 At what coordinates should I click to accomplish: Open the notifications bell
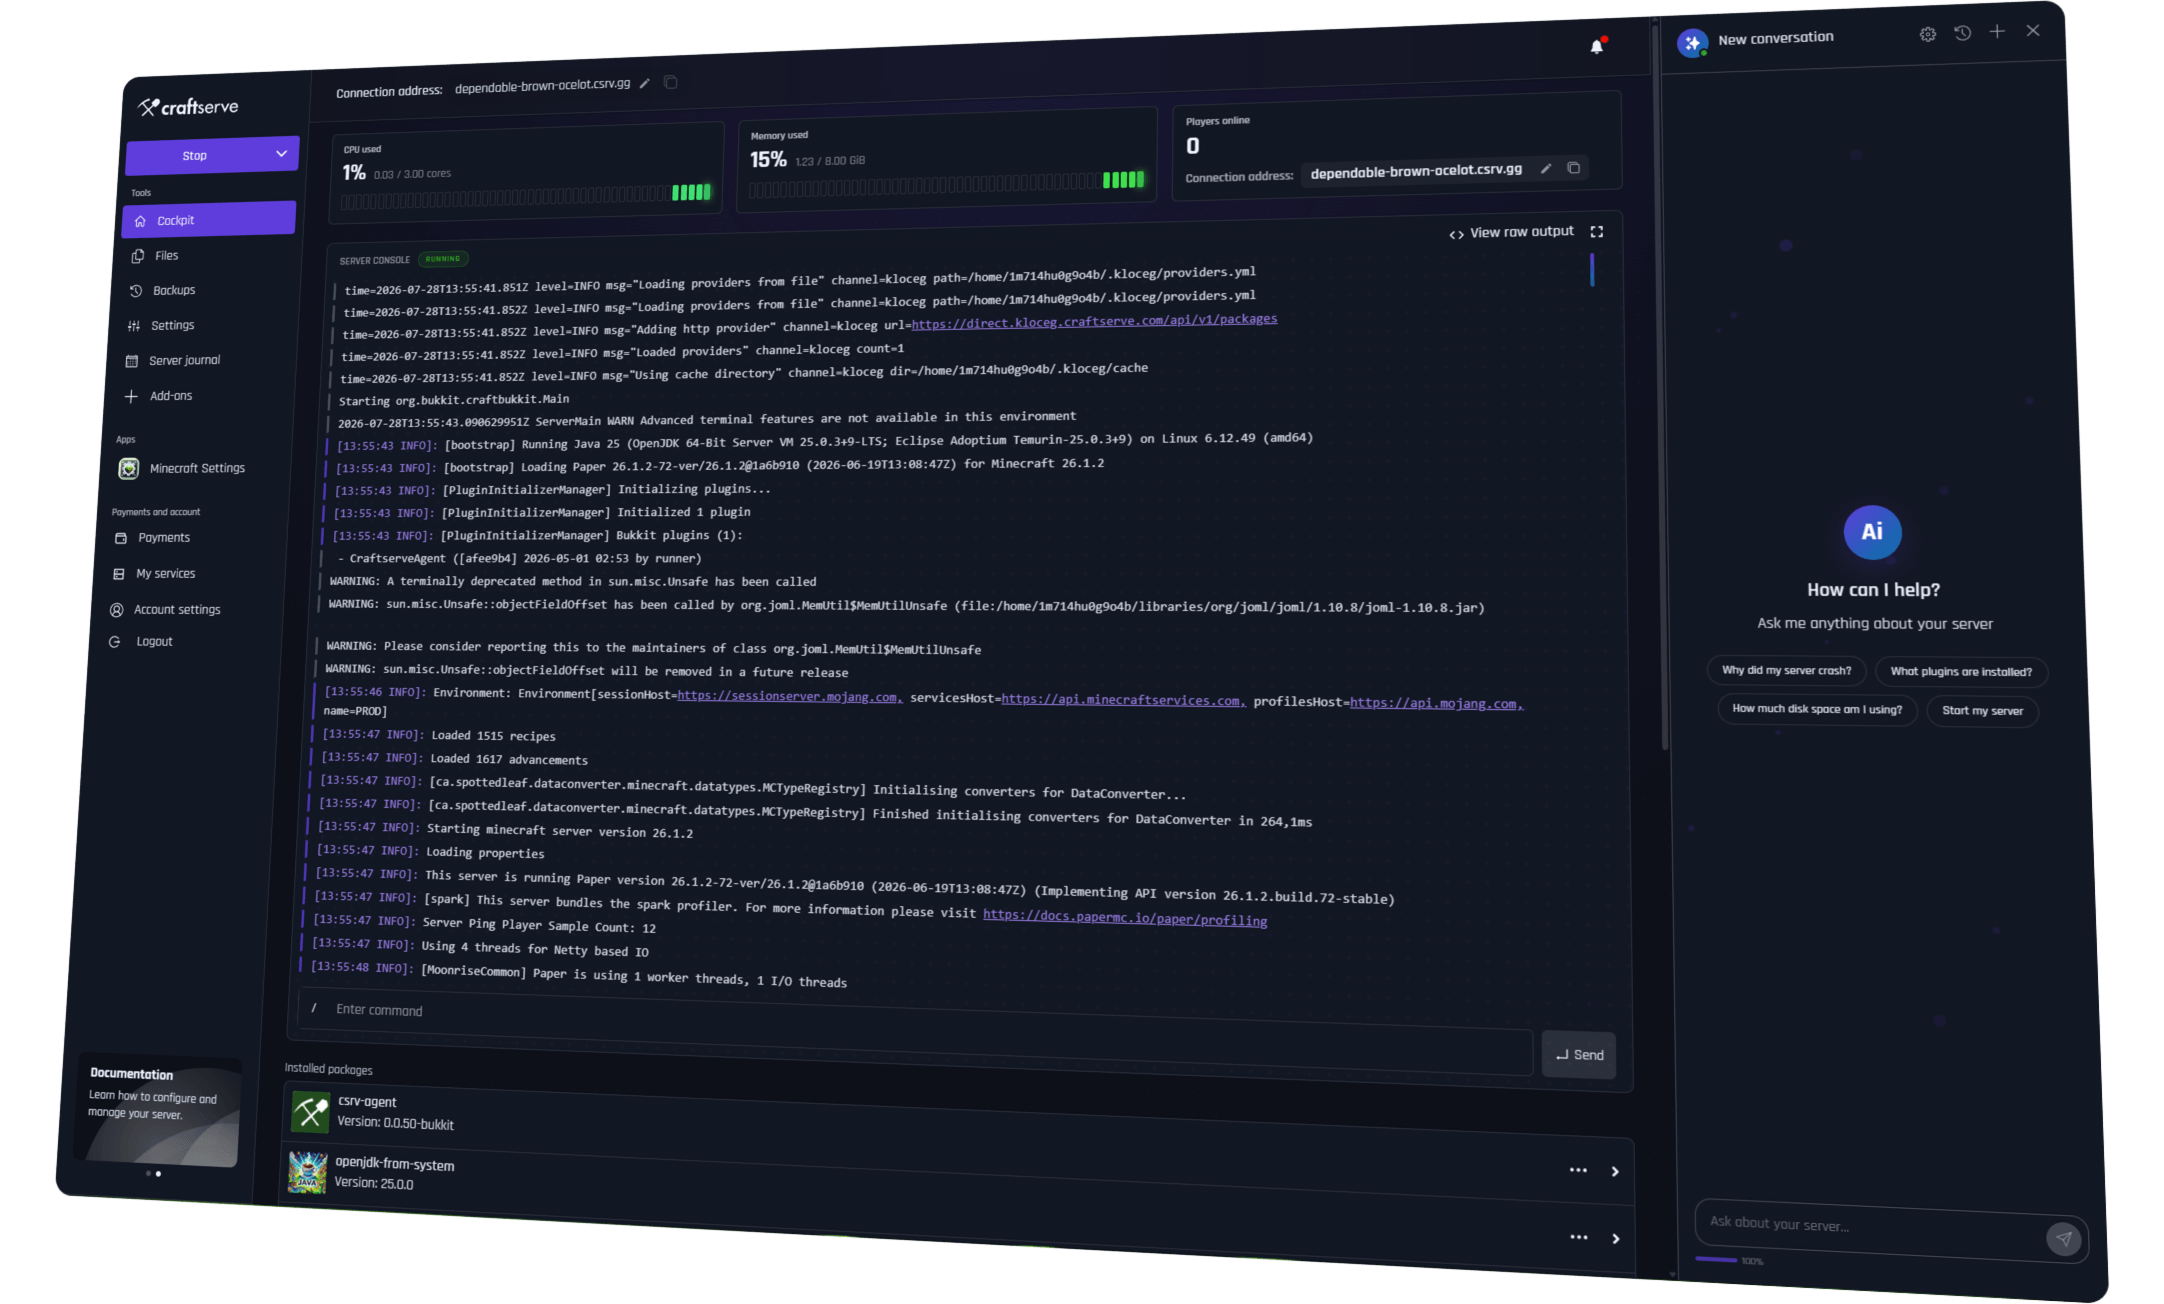tap(1597, 46)
